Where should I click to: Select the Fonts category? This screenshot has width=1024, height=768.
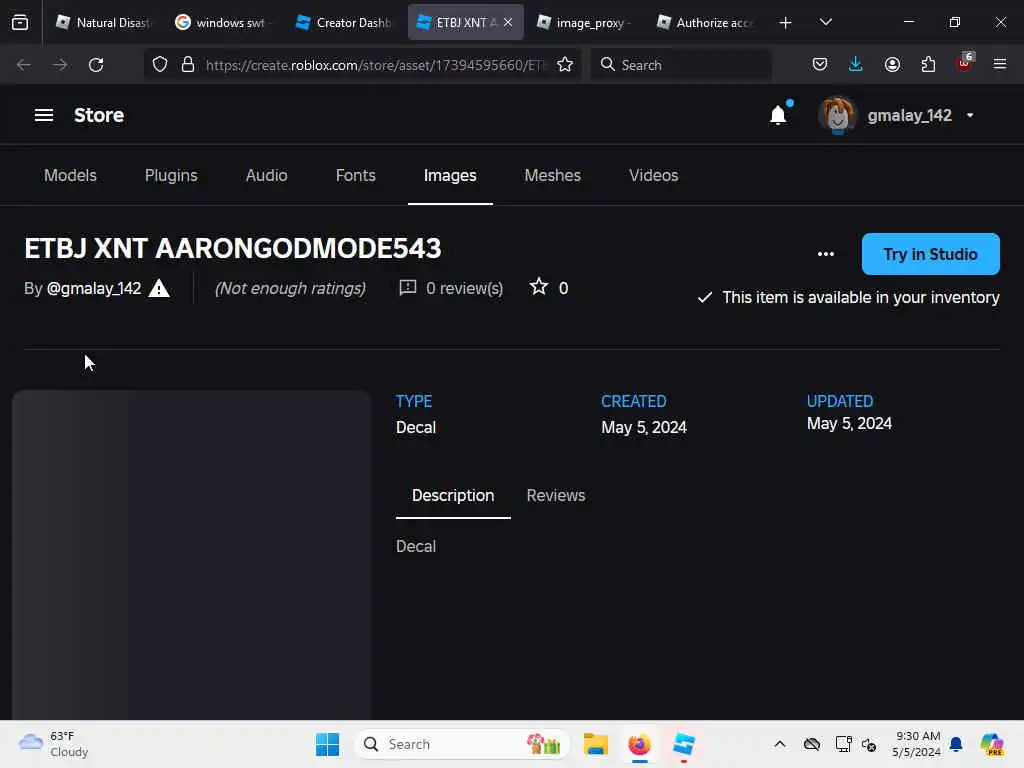(x=355, y=176)
